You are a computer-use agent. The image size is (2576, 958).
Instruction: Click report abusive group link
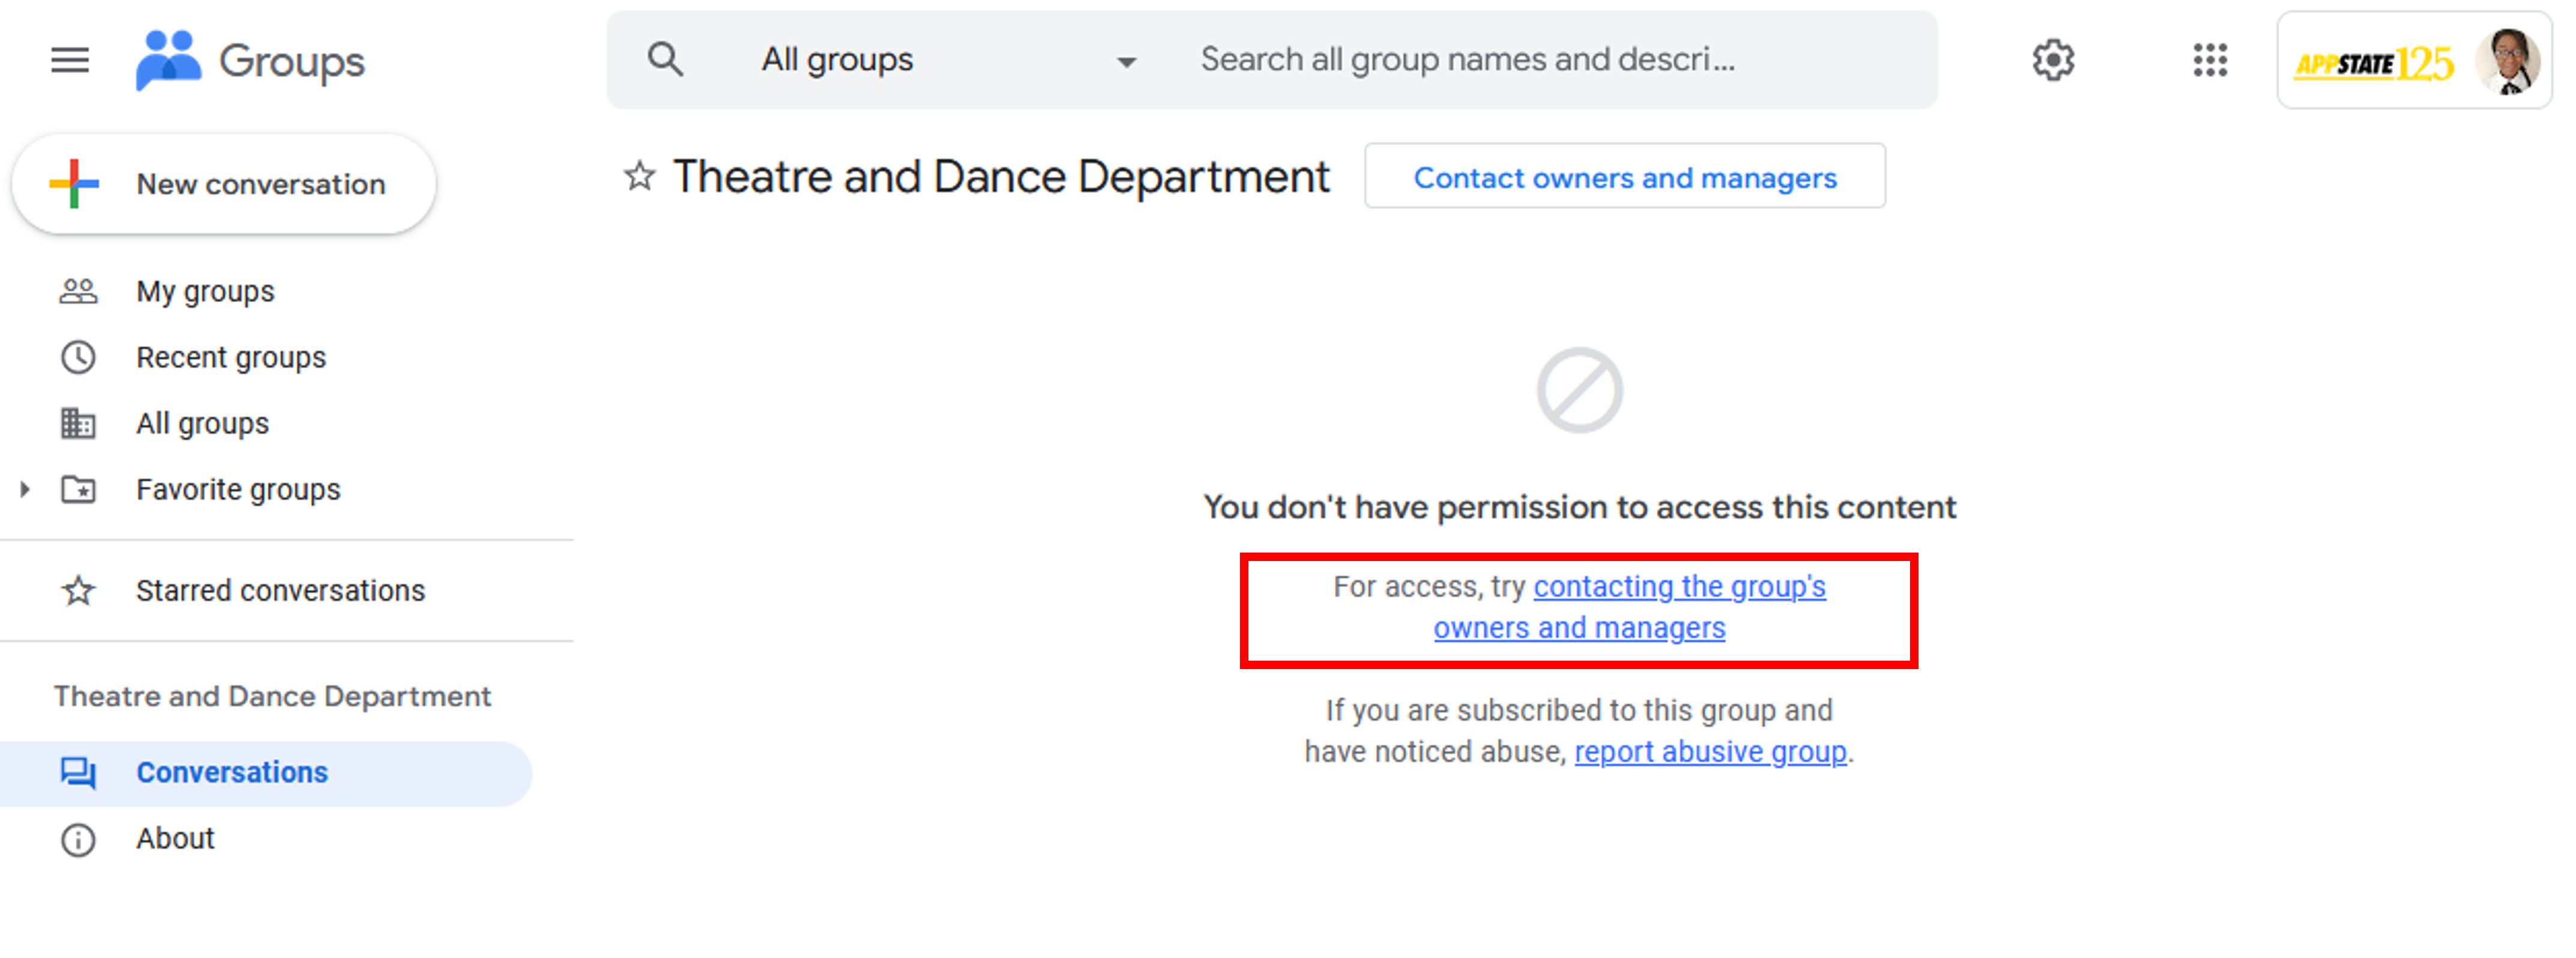[x=1710, y=751]
